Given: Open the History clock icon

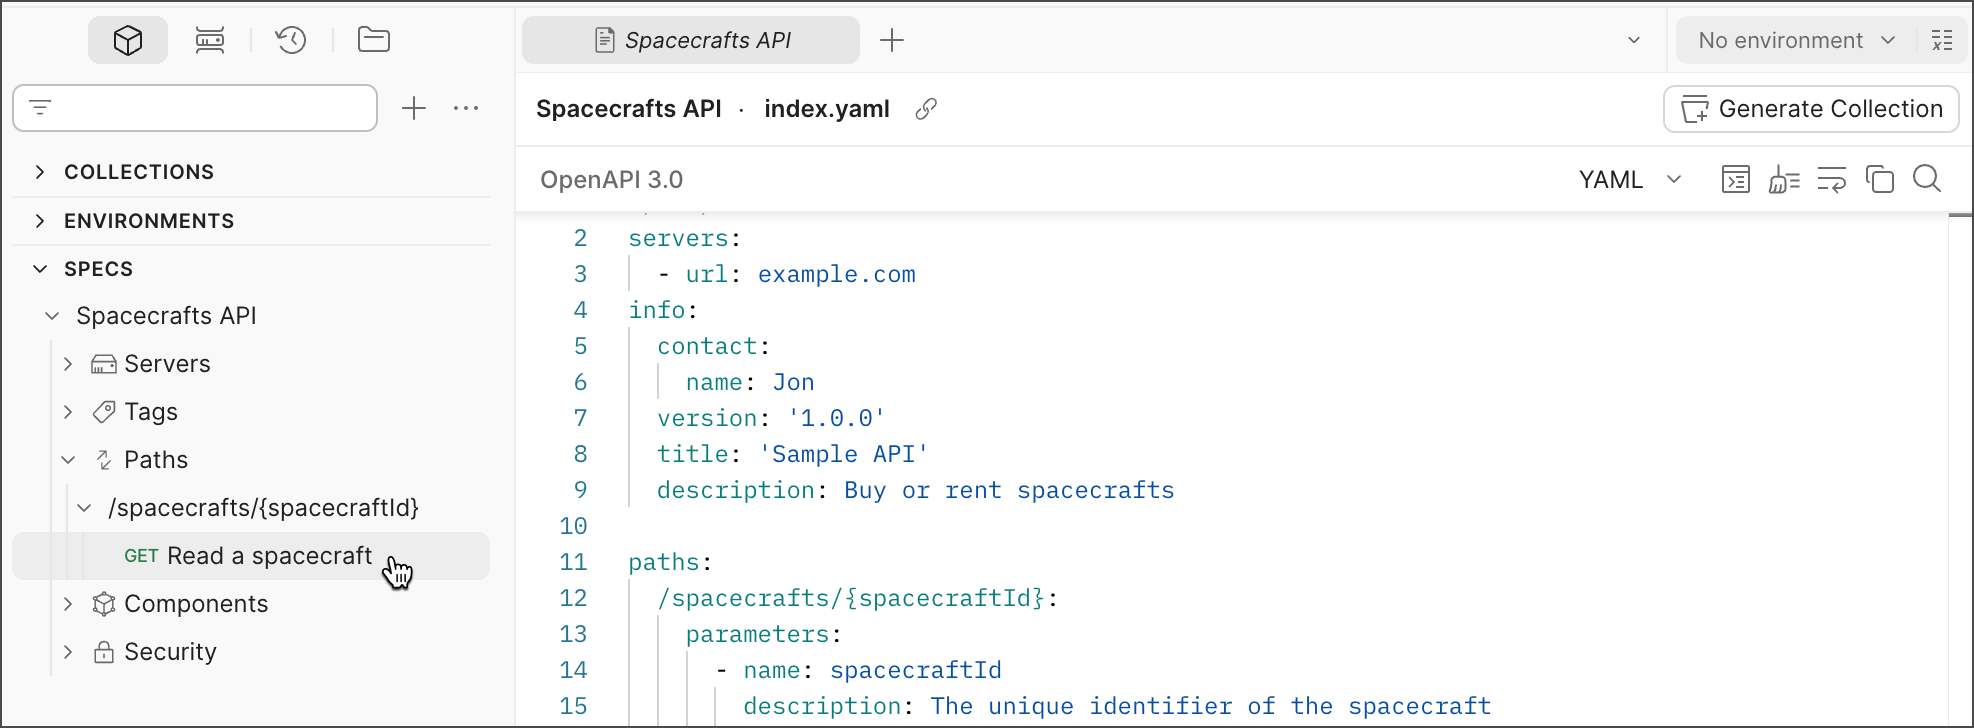Looking at the screenshot, I should pos(291,40).
